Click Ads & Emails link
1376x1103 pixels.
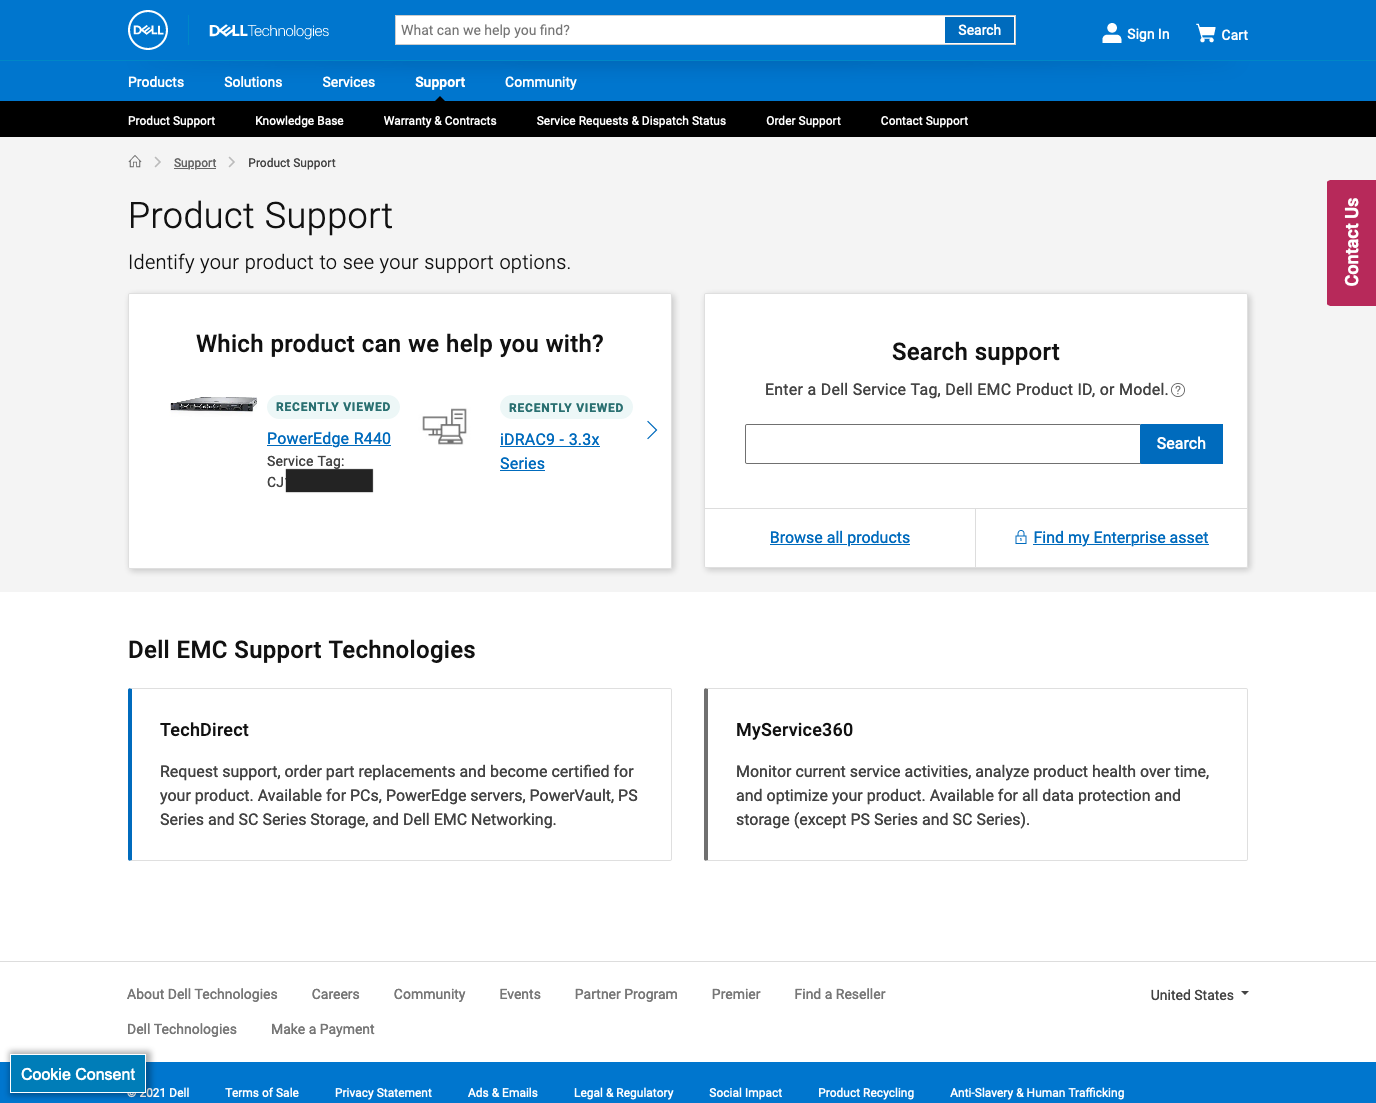coord(503,1093)
